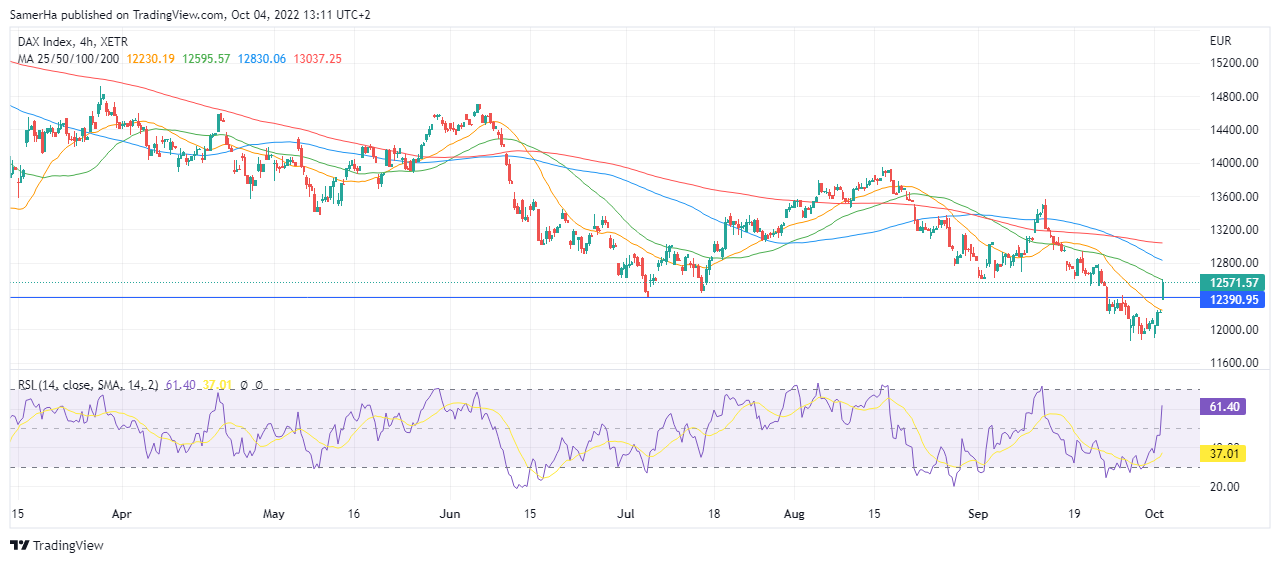
Task: Click the 15200.00 price axis label
Action: pos(1233,63)
